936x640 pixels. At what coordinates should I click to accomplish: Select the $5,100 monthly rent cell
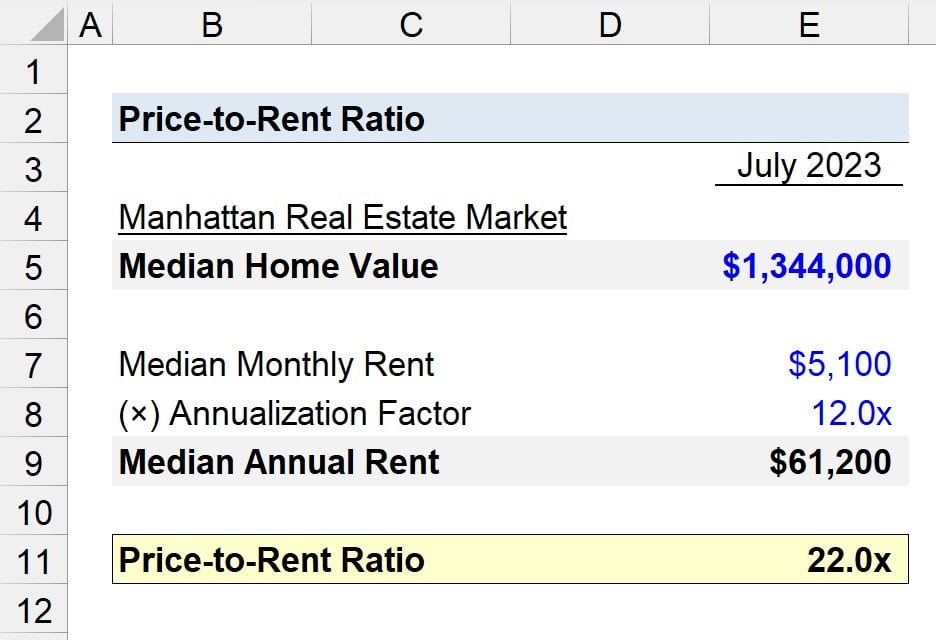(809, 364)
